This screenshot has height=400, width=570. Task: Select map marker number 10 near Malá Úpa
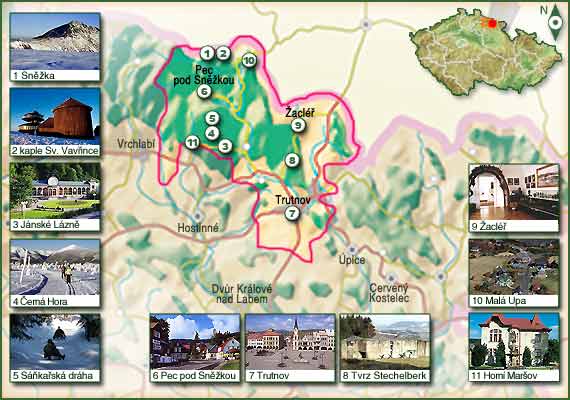(x=249, y=60)
